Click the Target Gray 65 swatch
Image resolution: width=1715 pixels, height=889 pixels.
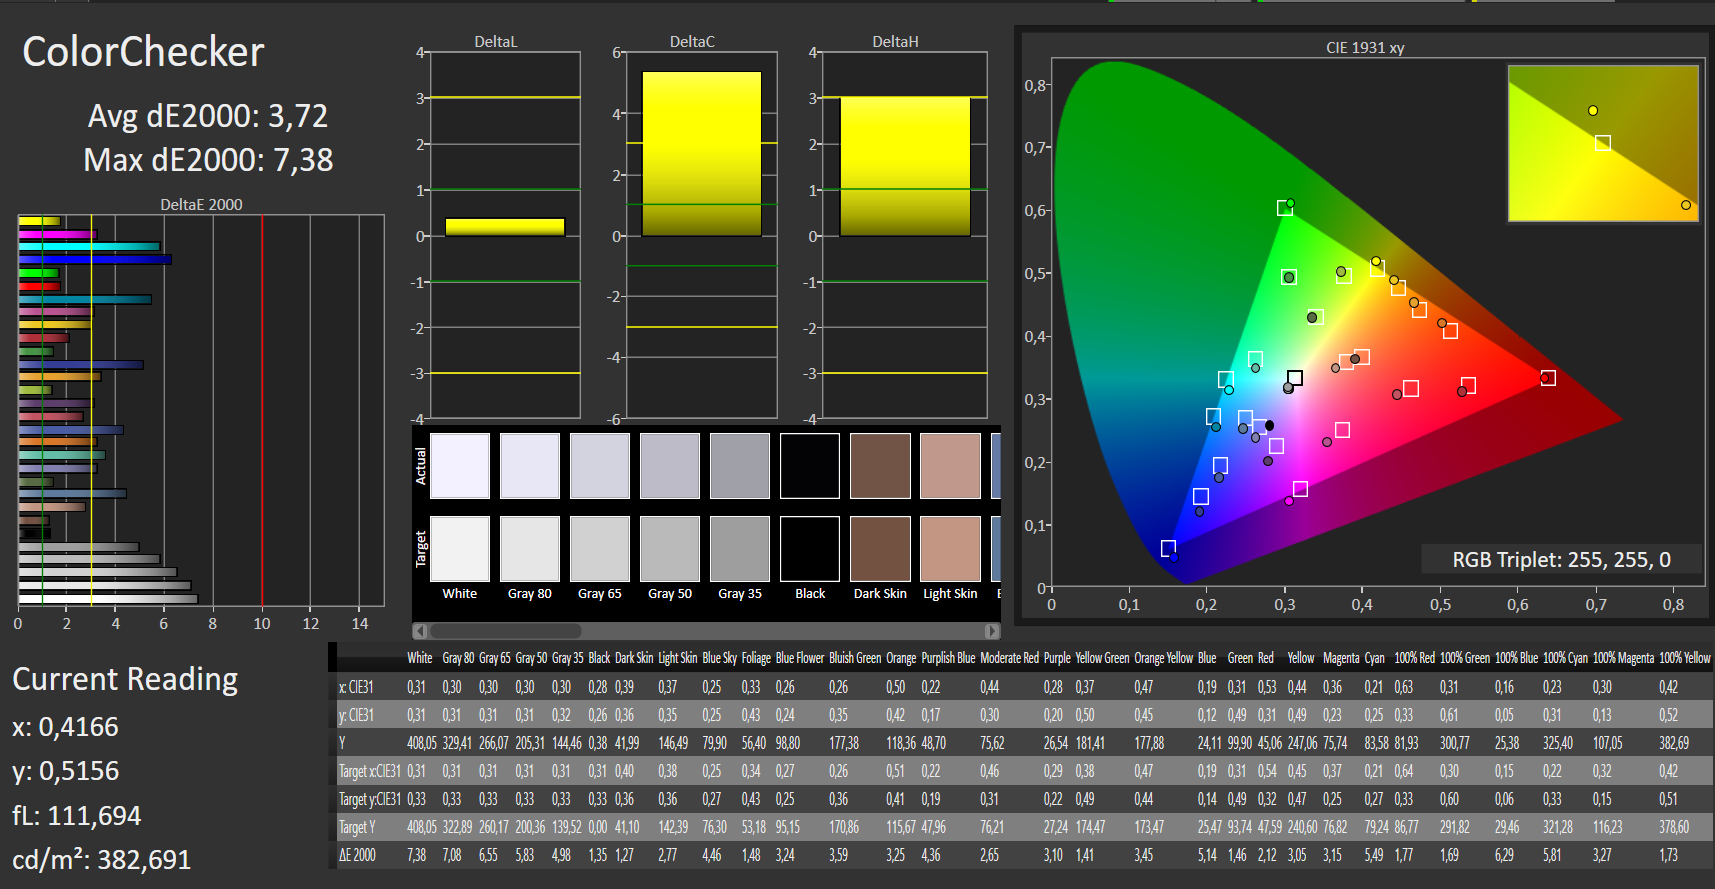[x=600, y=549]
